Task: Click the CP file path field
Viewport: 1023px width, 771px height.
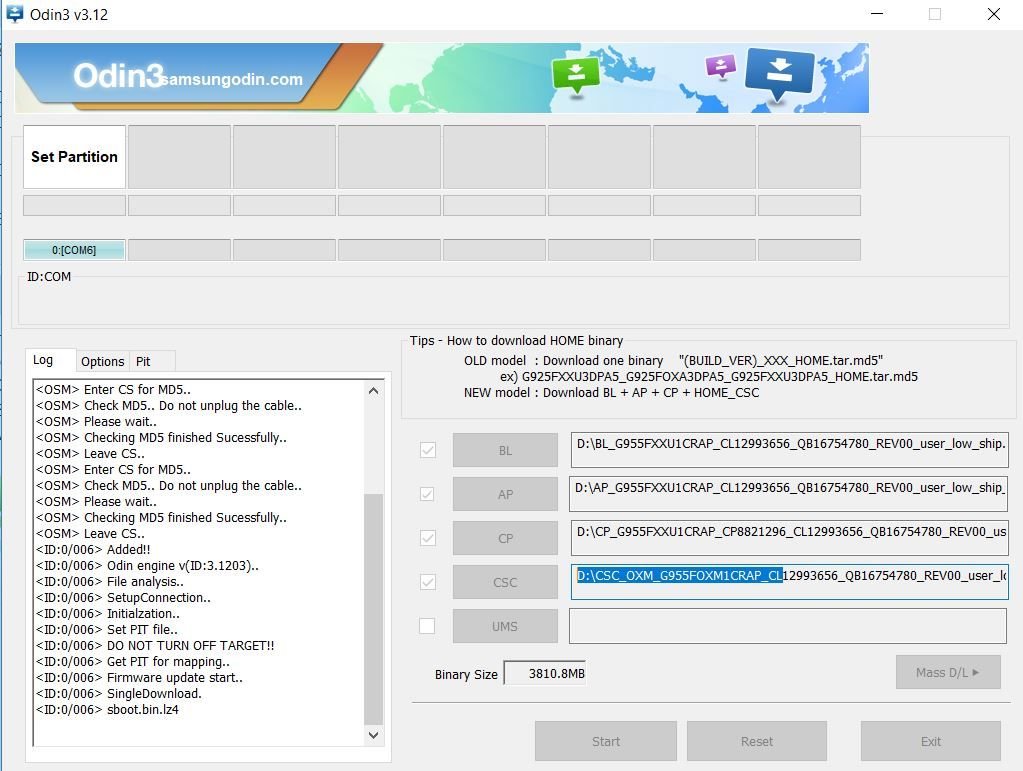Action: tap(789, 537)
